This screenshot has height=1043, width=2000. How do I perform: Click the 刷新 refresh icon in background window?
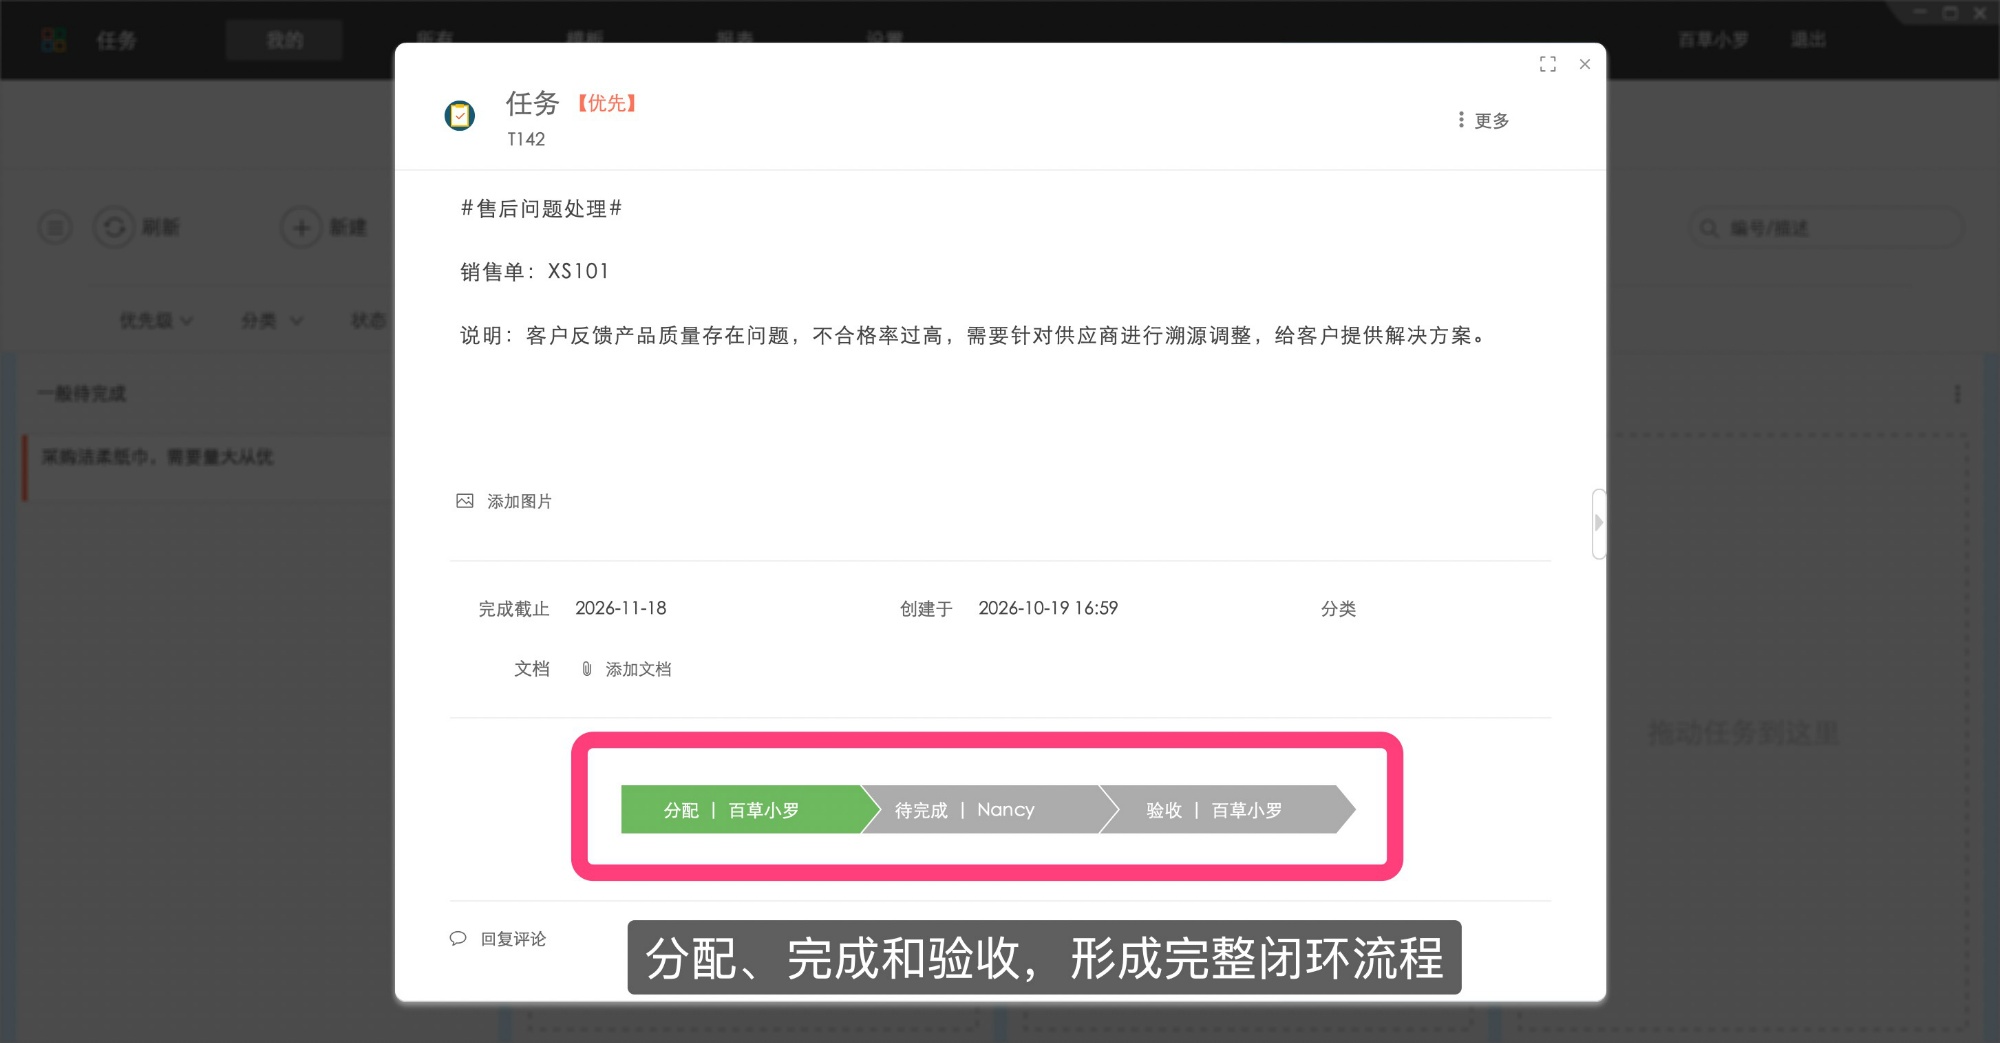[115, 228]
